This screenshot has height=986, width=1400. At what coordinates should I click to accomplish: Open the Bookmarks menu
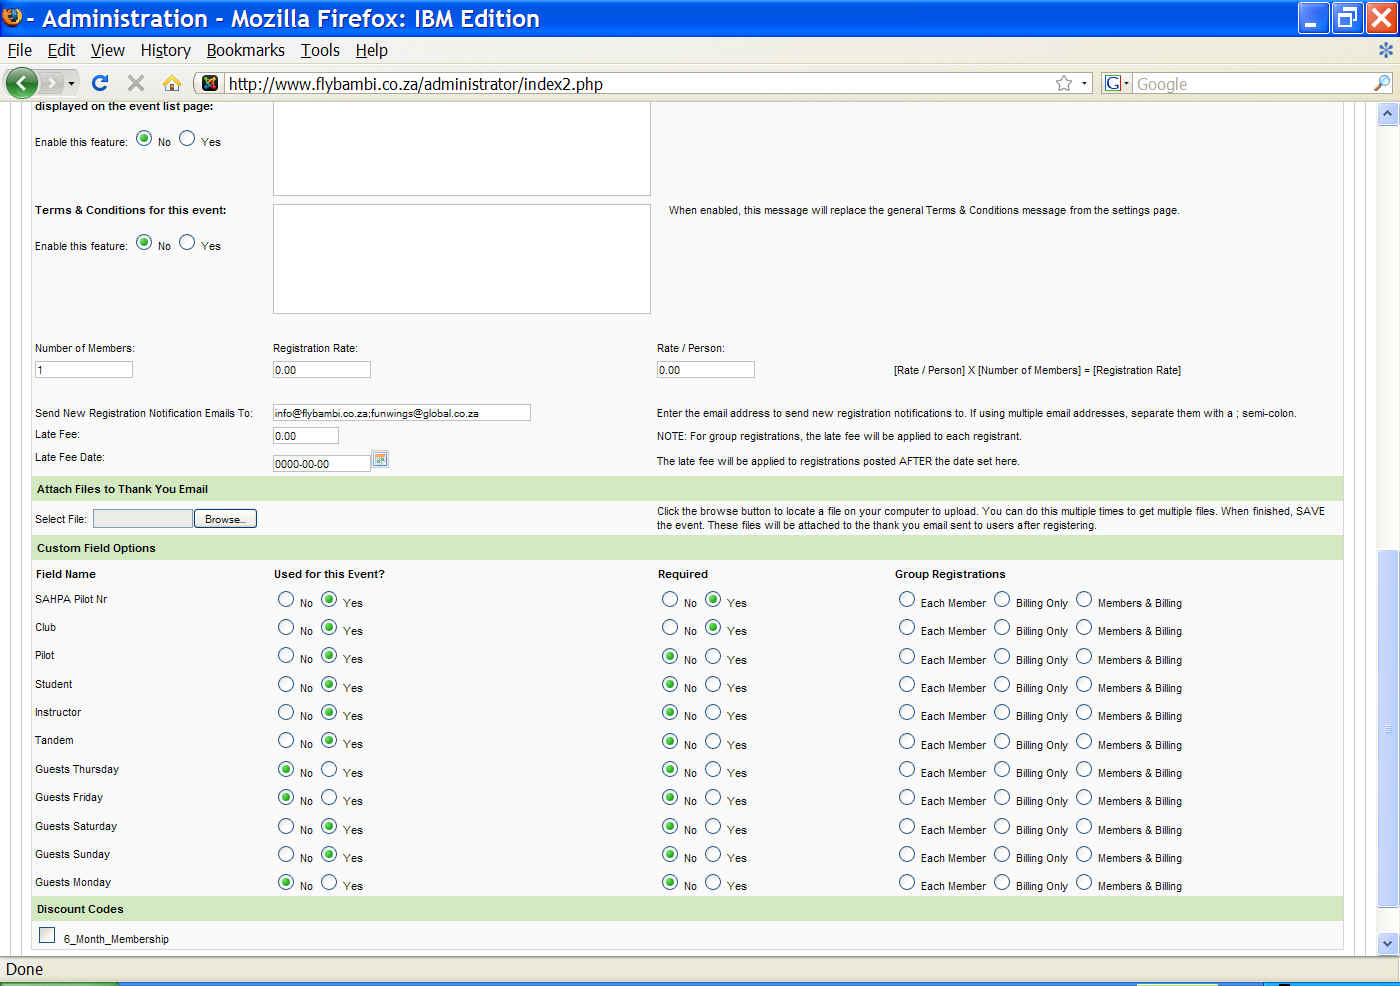click(x=245, y=50)
